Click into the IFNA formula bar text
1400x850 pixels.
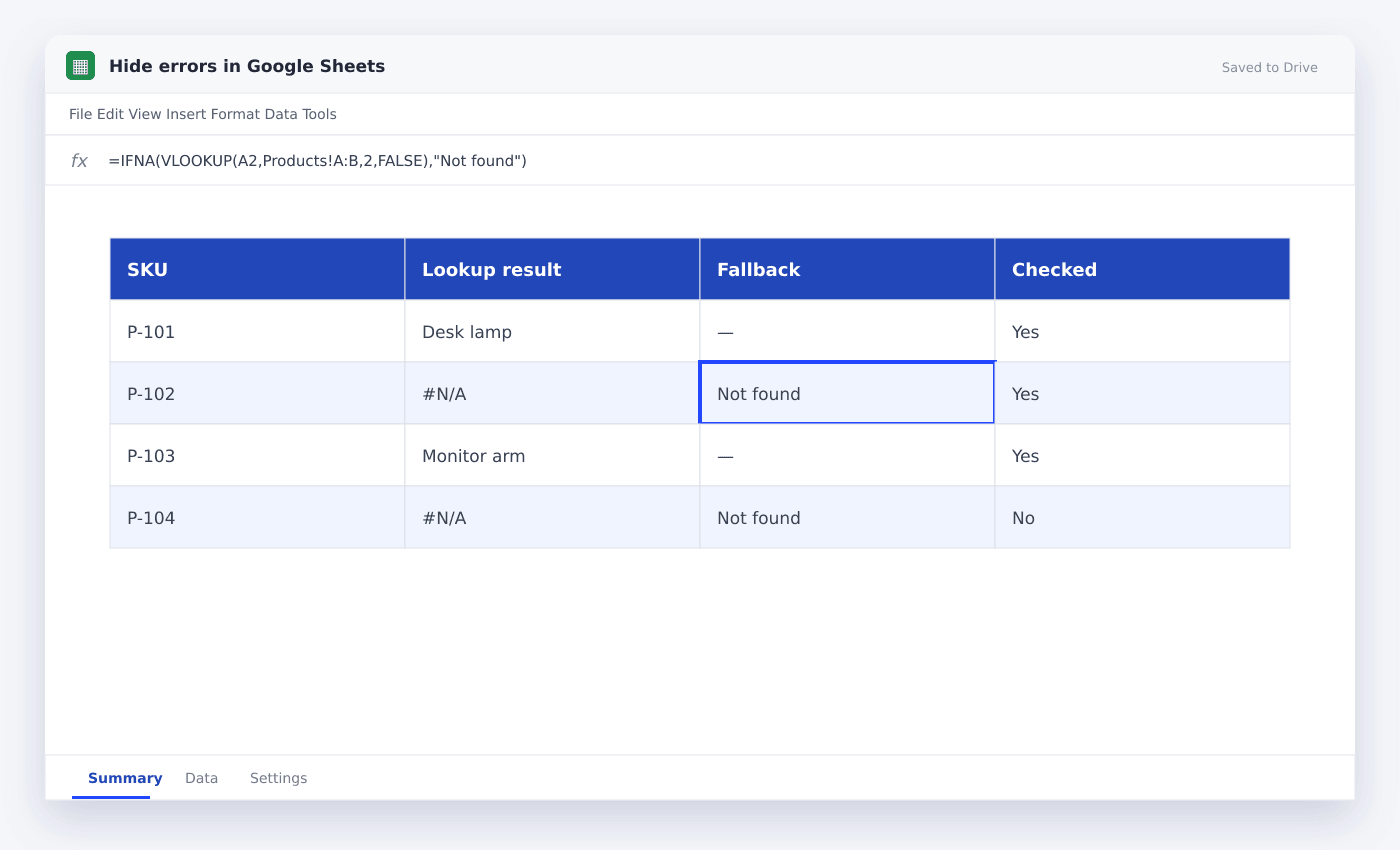click(318, 161)
